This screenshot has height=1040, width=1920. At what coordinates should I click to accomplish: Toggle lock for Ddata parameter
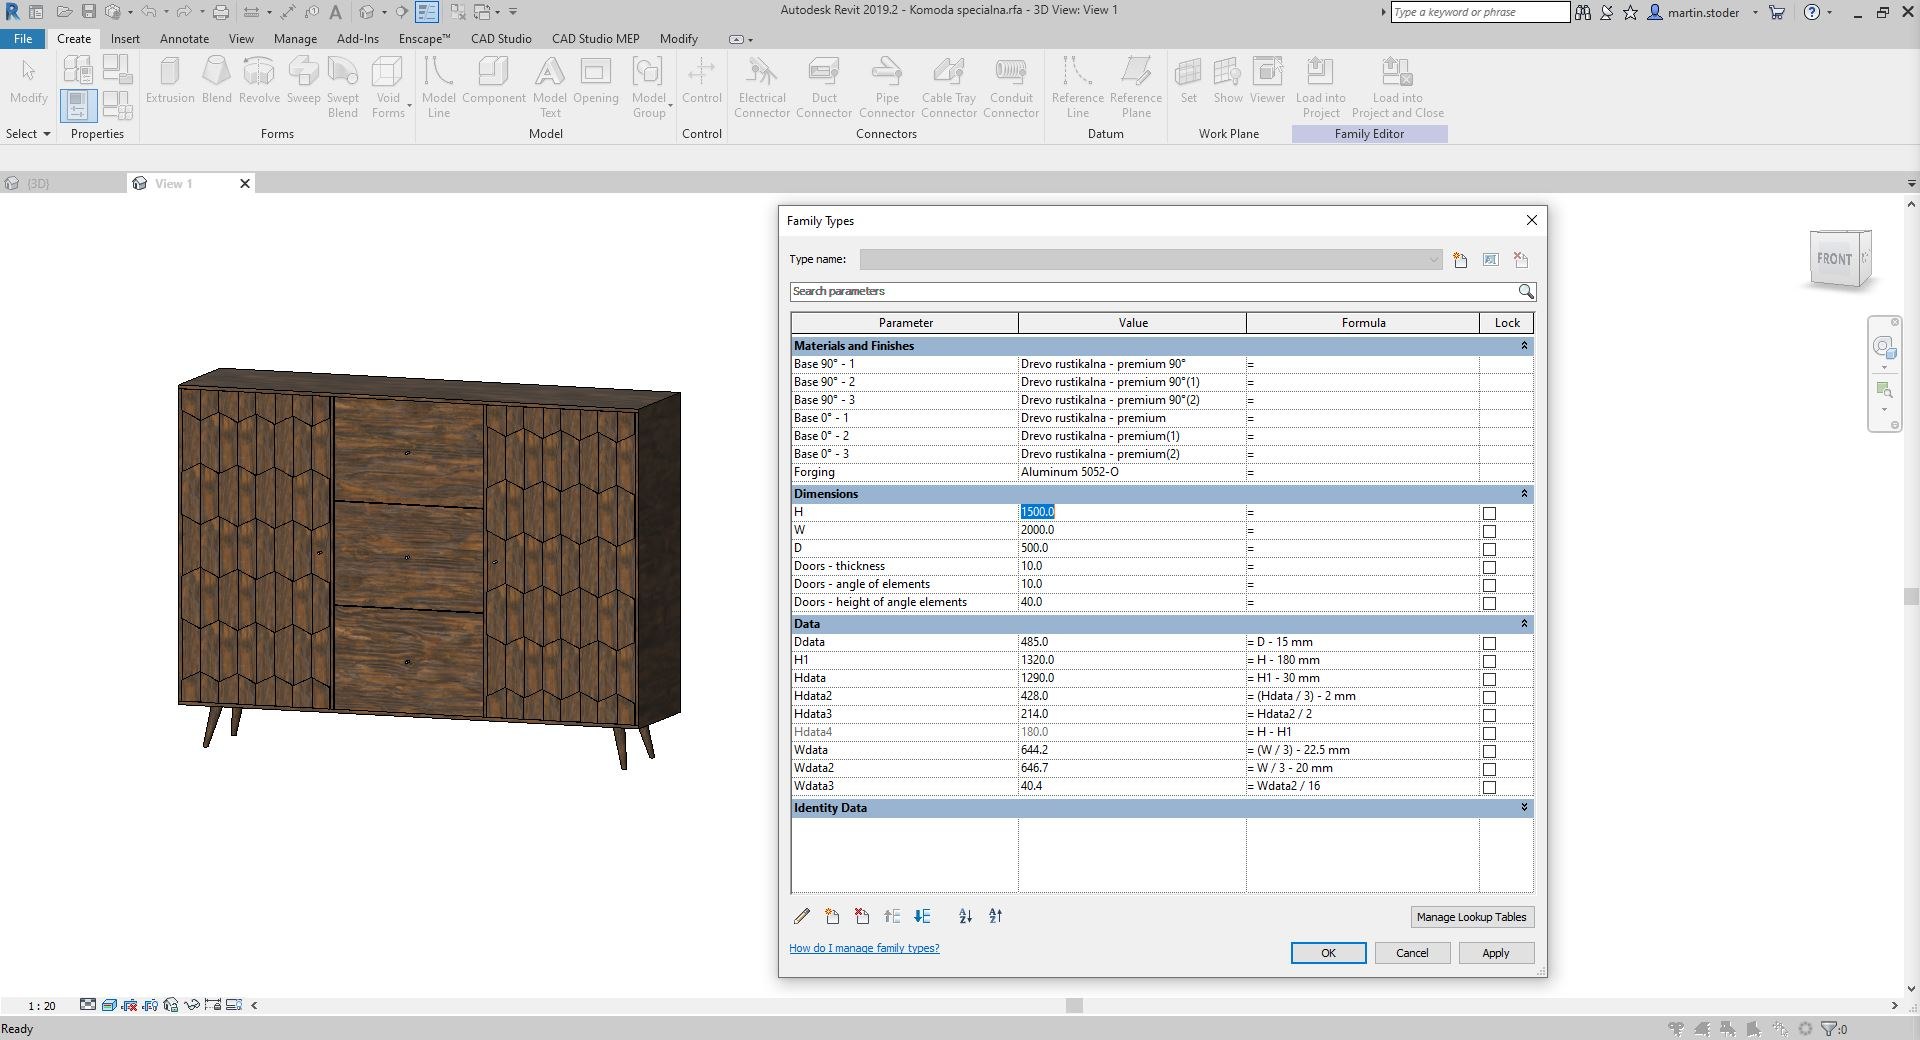tap(1489, 643)
